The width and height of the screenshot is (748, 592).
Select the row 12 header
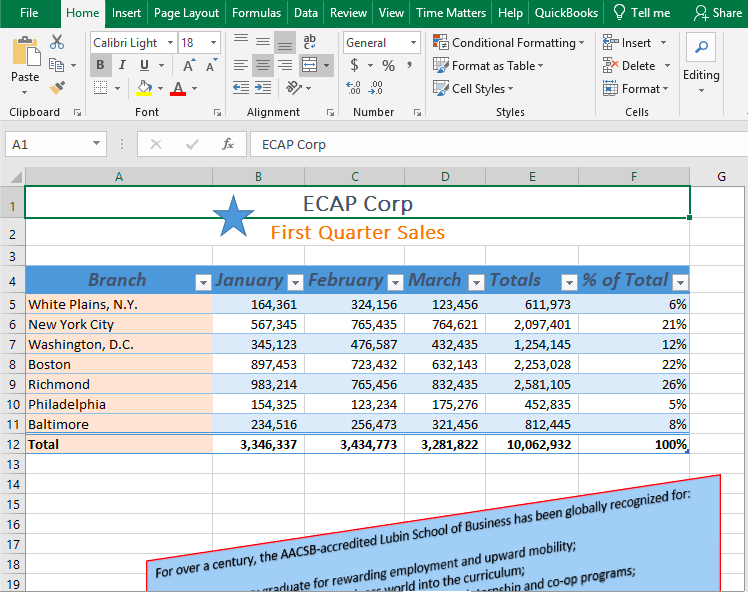[x=12, y=444]
